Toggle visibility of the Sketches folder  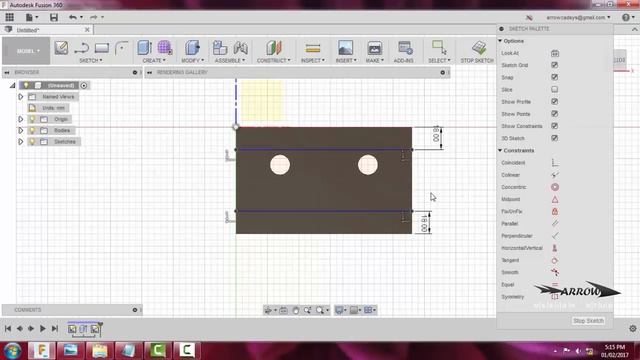(x=32, y=142)
